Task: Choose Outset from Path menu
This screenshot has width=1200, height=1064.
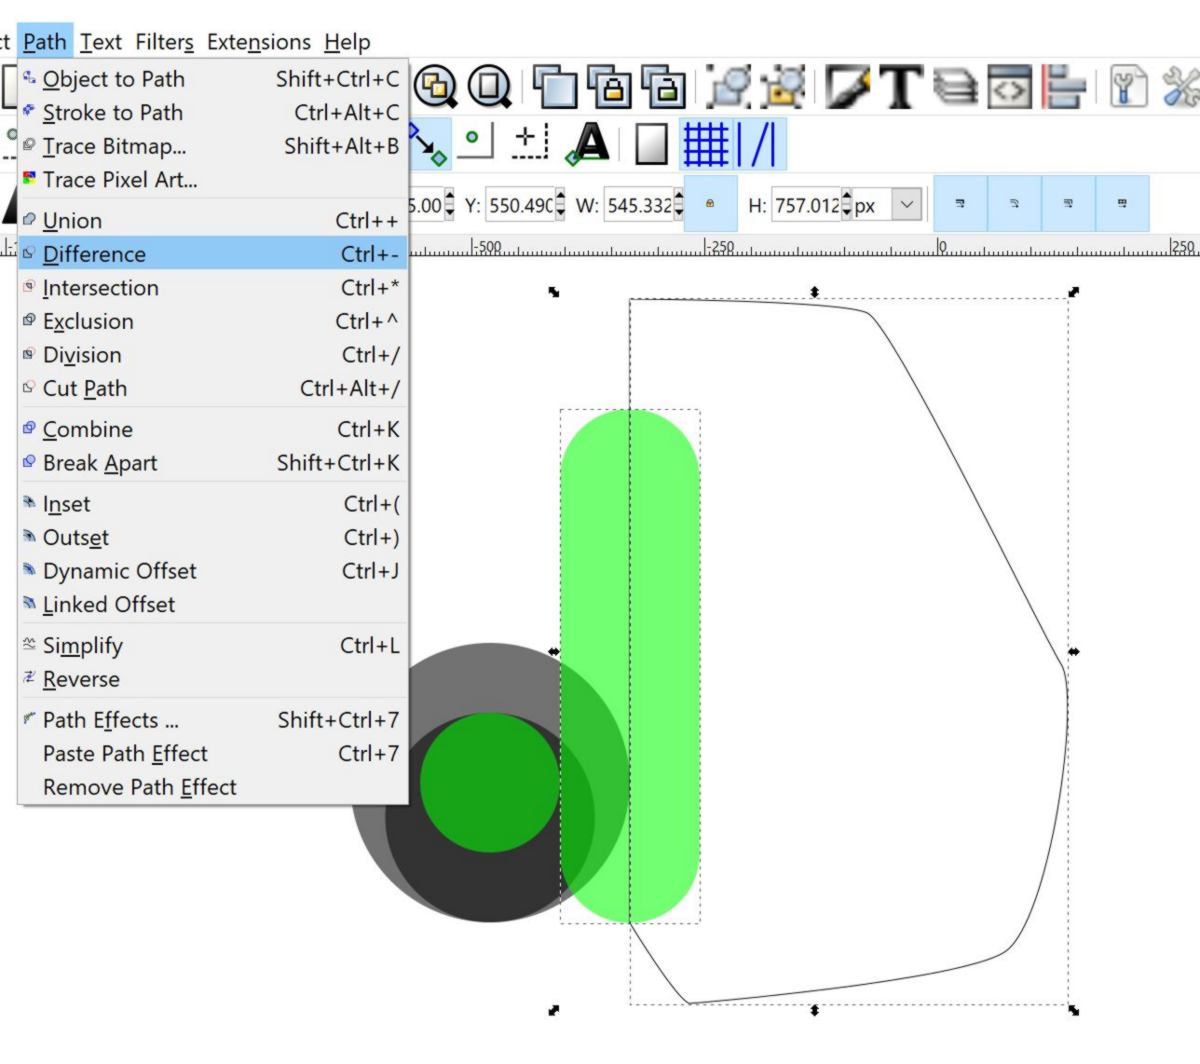Action: pos(213,537)
